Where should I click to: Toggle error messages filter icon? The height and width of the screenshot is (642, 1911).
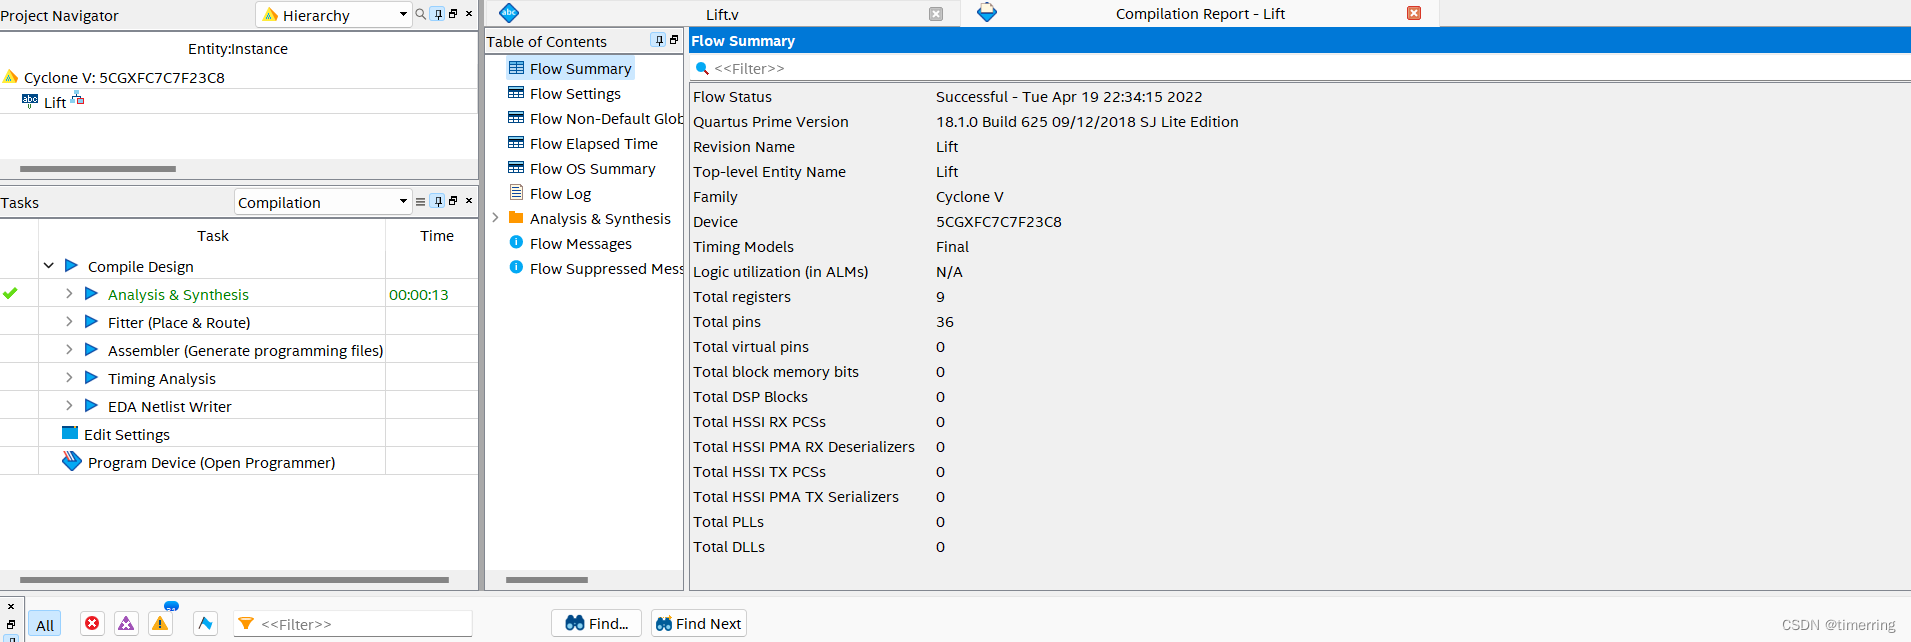pos(92,624)
